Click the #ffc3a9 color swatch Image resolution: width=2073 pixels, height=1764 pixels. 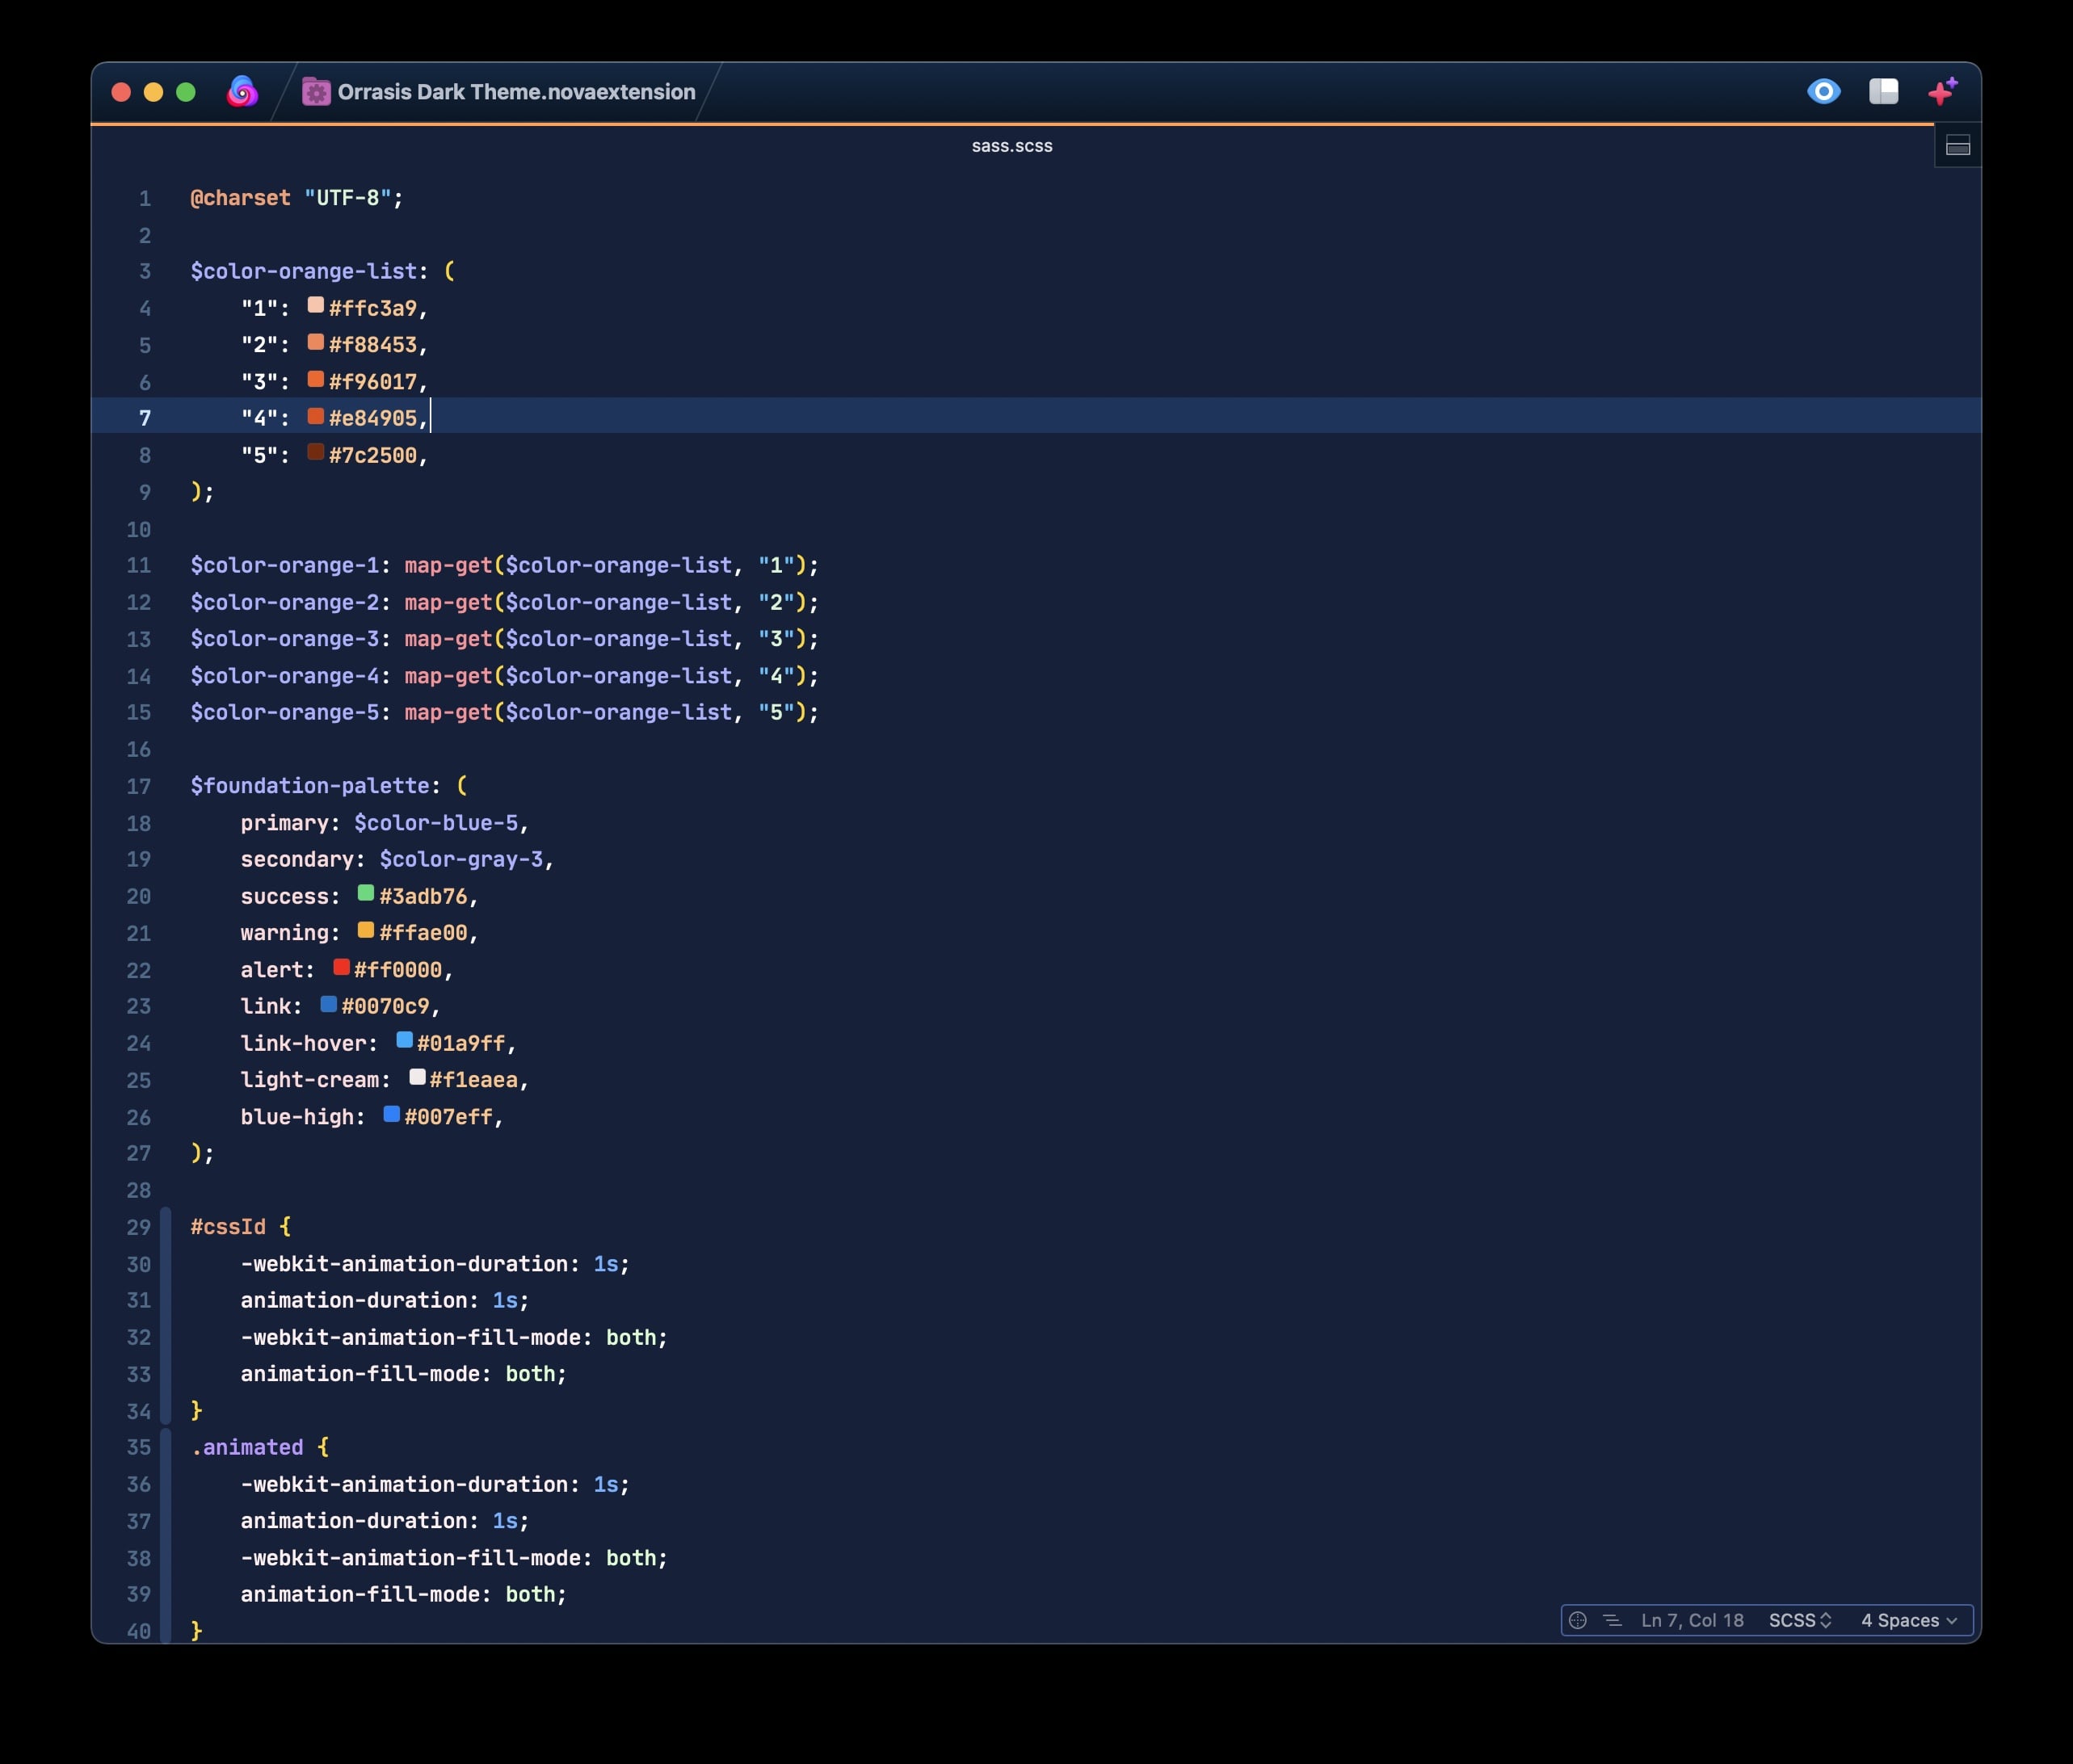(x=315, y=305)
